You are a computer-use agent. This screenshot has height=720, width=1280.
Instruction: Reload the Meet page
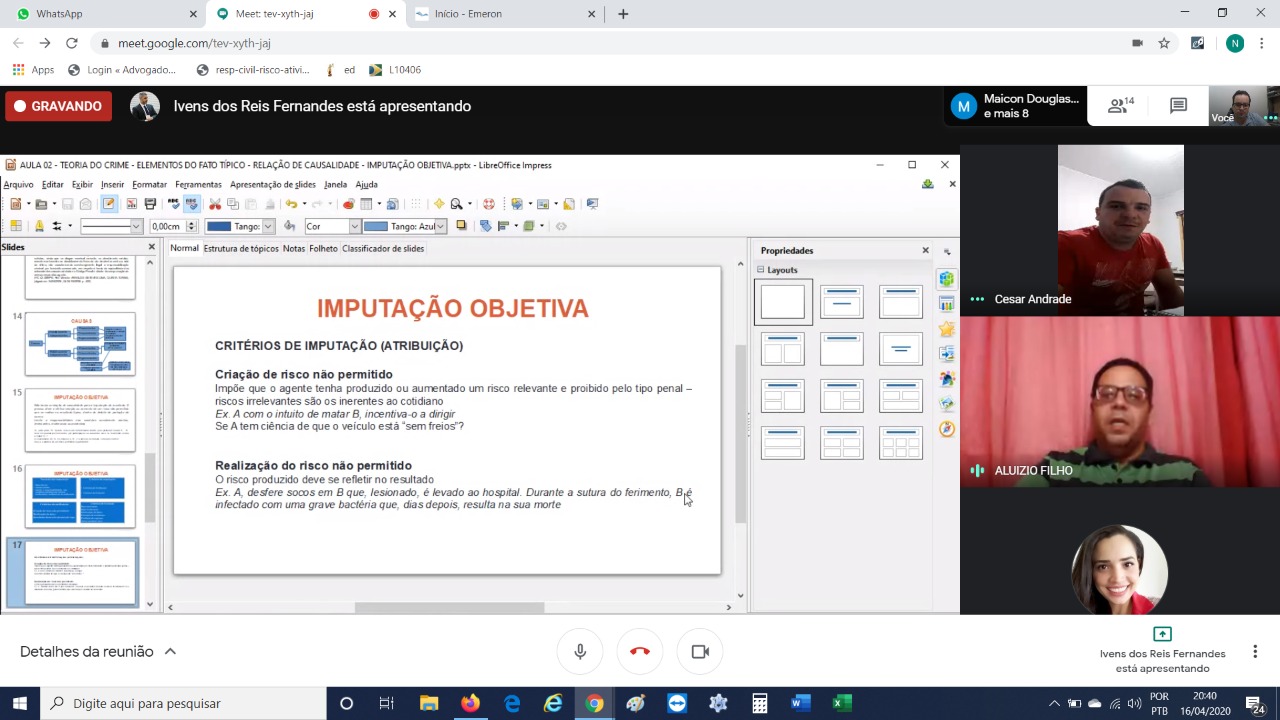click(71, 43)
